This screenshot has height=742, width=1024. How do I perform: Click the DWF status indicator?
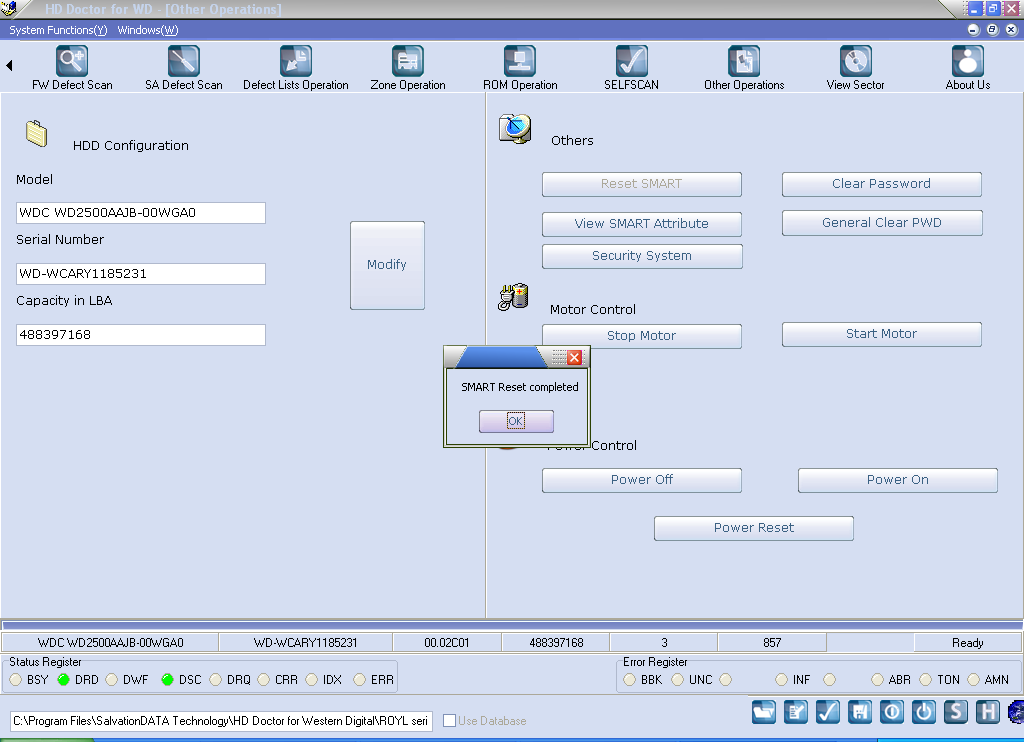(112, 680)
